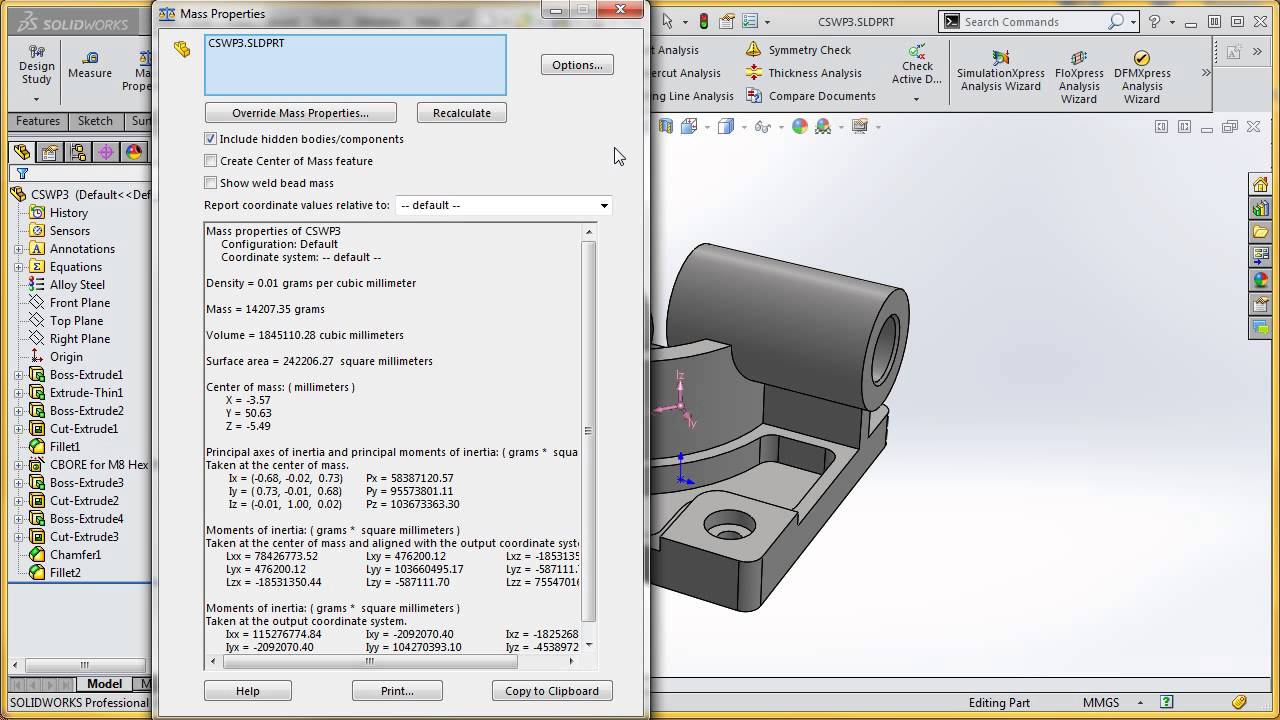Open the File Properties icon in title bar
The image size is (1280, 720).
click(726, 21)
